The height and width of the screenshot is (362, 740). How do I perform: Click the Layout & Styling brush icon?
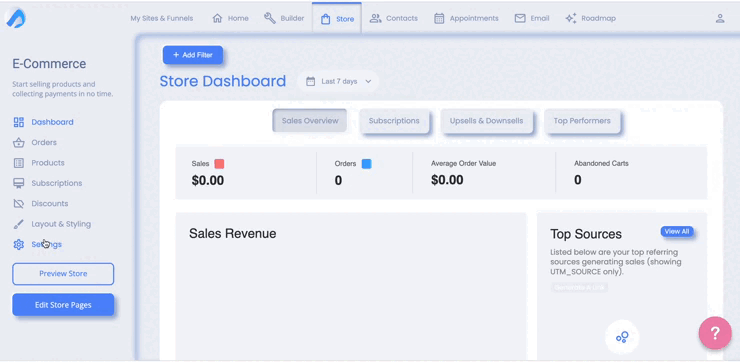pos(18,224)
